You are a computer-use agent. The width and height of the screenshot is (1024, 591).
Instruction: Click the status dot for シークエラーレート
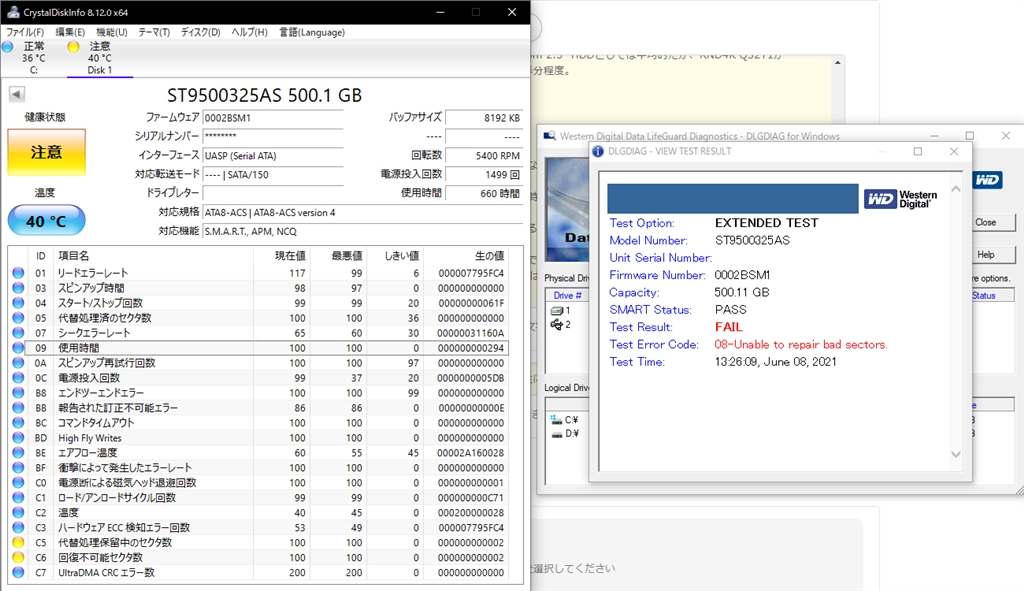[18, 333]
